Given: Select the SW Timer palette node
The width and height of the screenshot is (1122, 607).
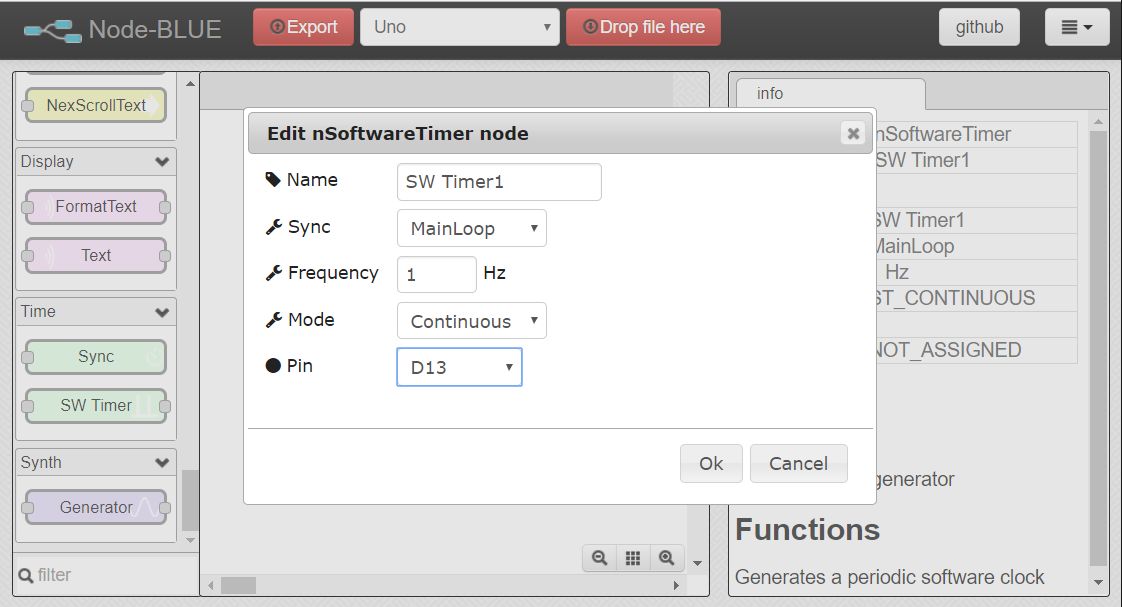Looking at the screenshot, I should point(96,406).
